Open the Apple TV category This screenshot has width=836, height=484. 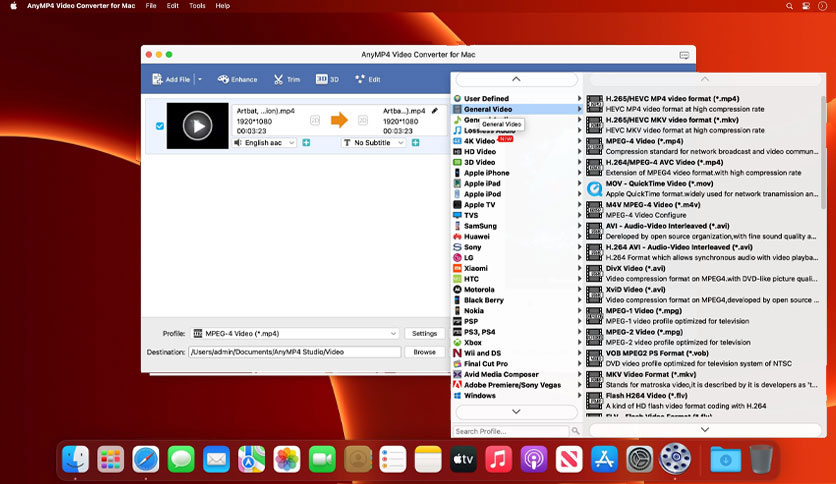pyautogui.click(x=517, y=205)
